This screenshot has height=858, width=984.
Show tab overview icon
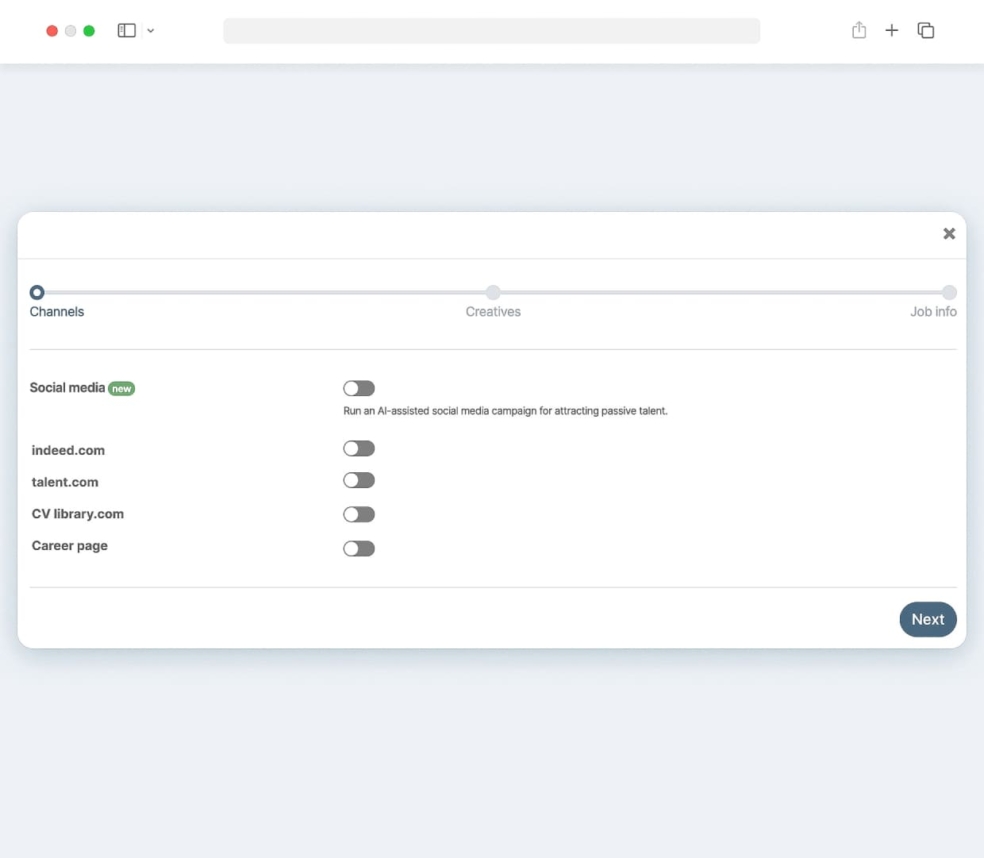click(926, 30)
